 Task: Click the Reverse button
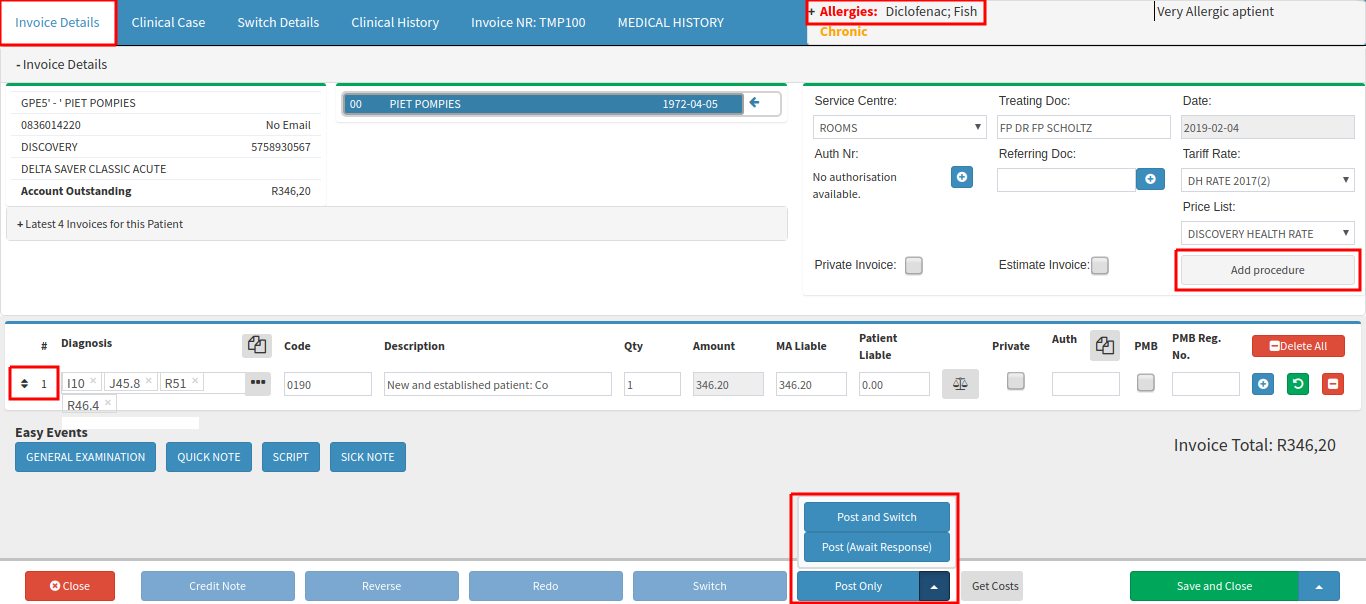(x=382, y=586)
